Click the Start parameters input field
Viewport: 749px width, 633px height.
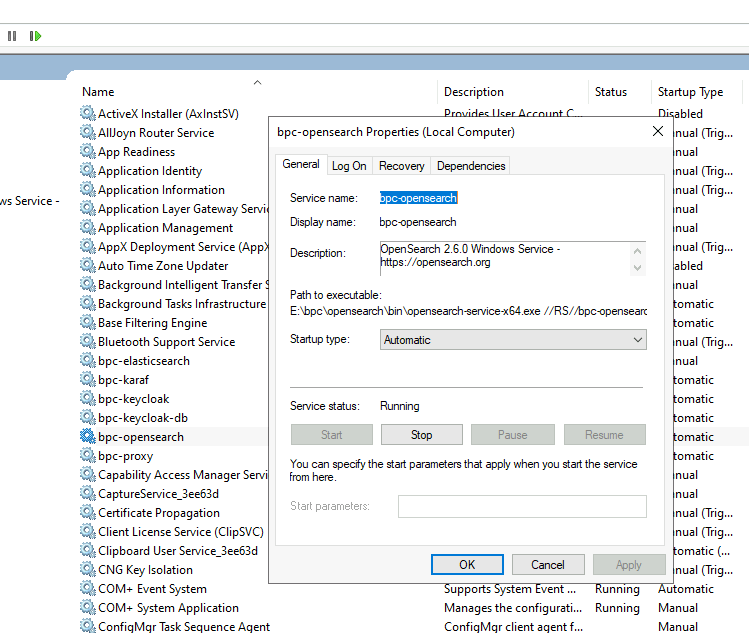pyautogui.click(x=522, y=506)
